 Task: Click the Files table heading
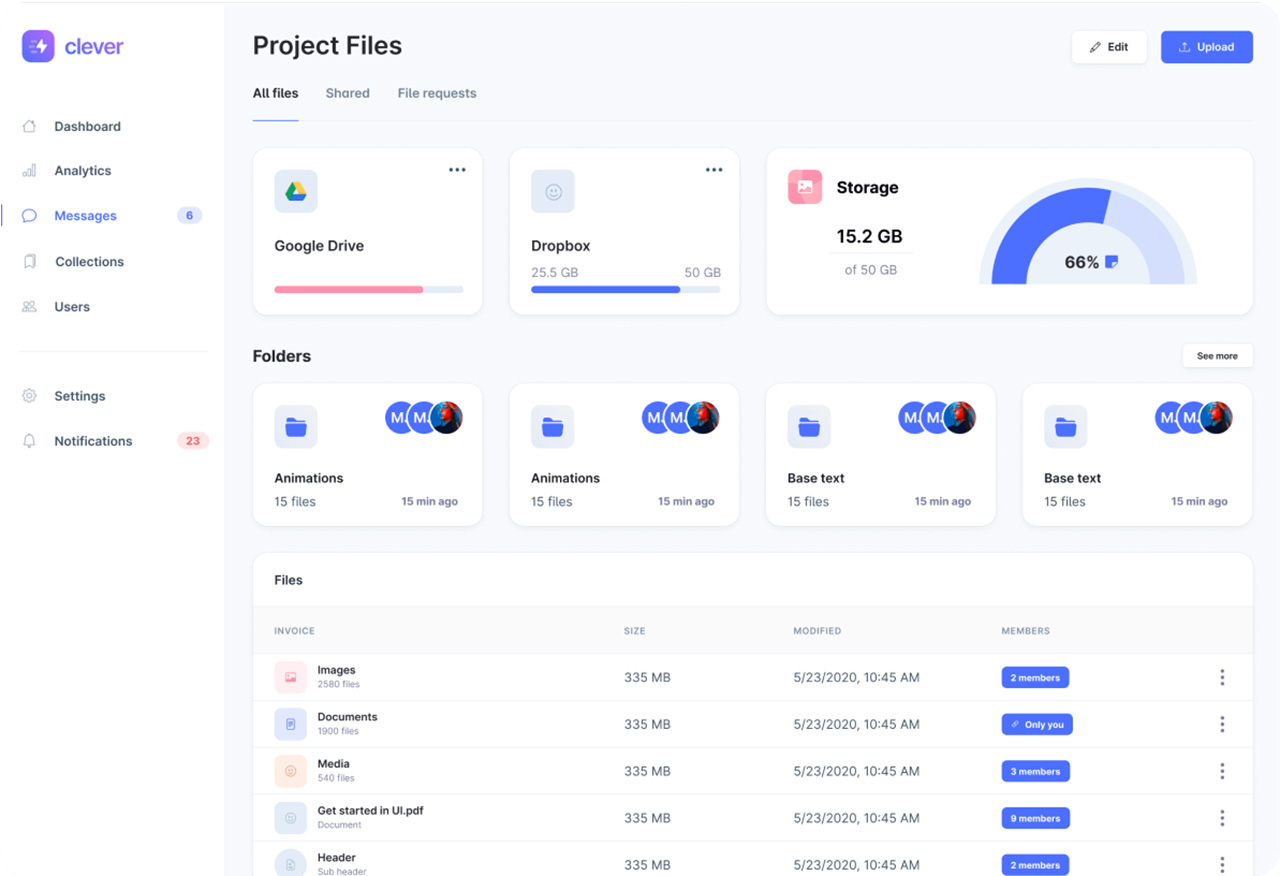(x=288, y=580)
